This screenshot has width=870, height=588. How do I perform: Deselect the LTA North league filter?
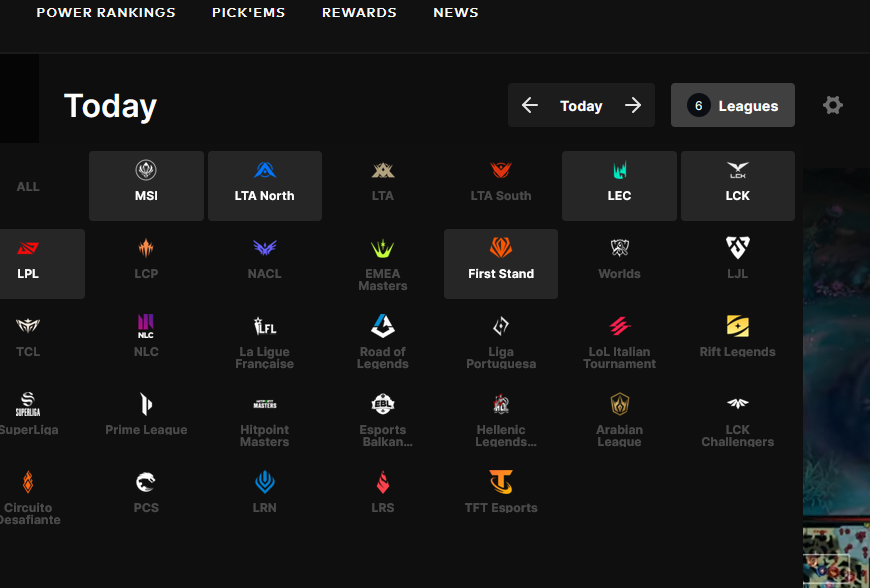(265, 186)
